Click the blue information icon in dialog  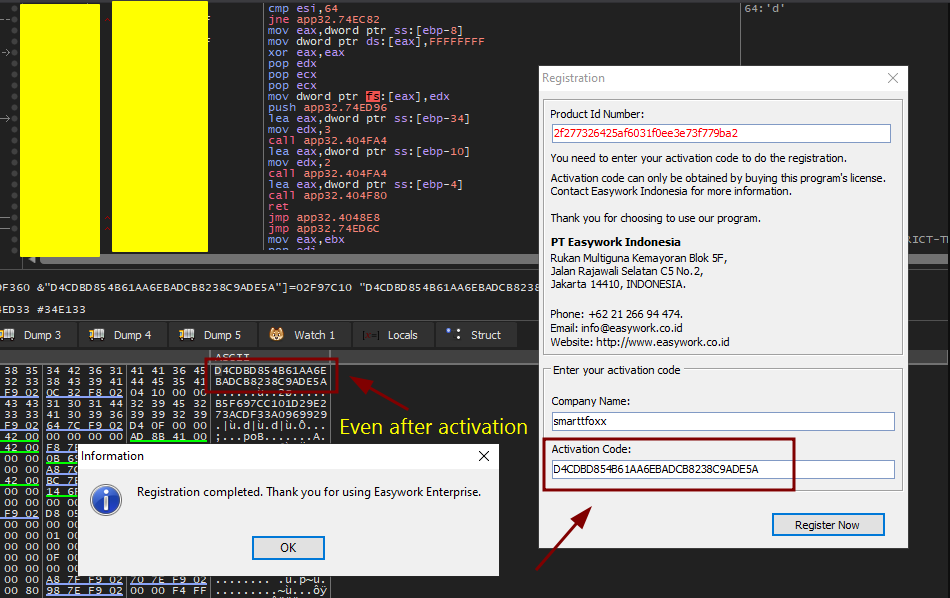106,500
